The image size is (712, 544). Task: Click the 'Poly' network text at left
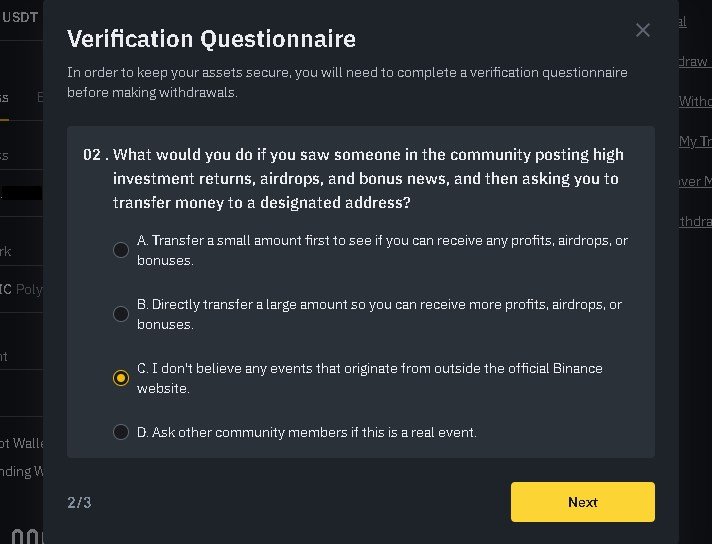[29, 289]
